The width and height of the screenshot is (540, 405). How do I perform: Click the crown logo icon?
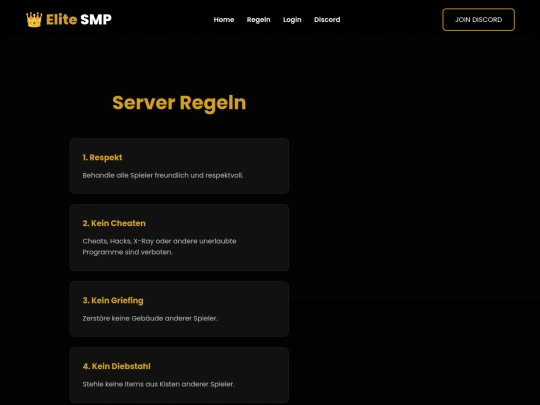(x=34, y=20)
